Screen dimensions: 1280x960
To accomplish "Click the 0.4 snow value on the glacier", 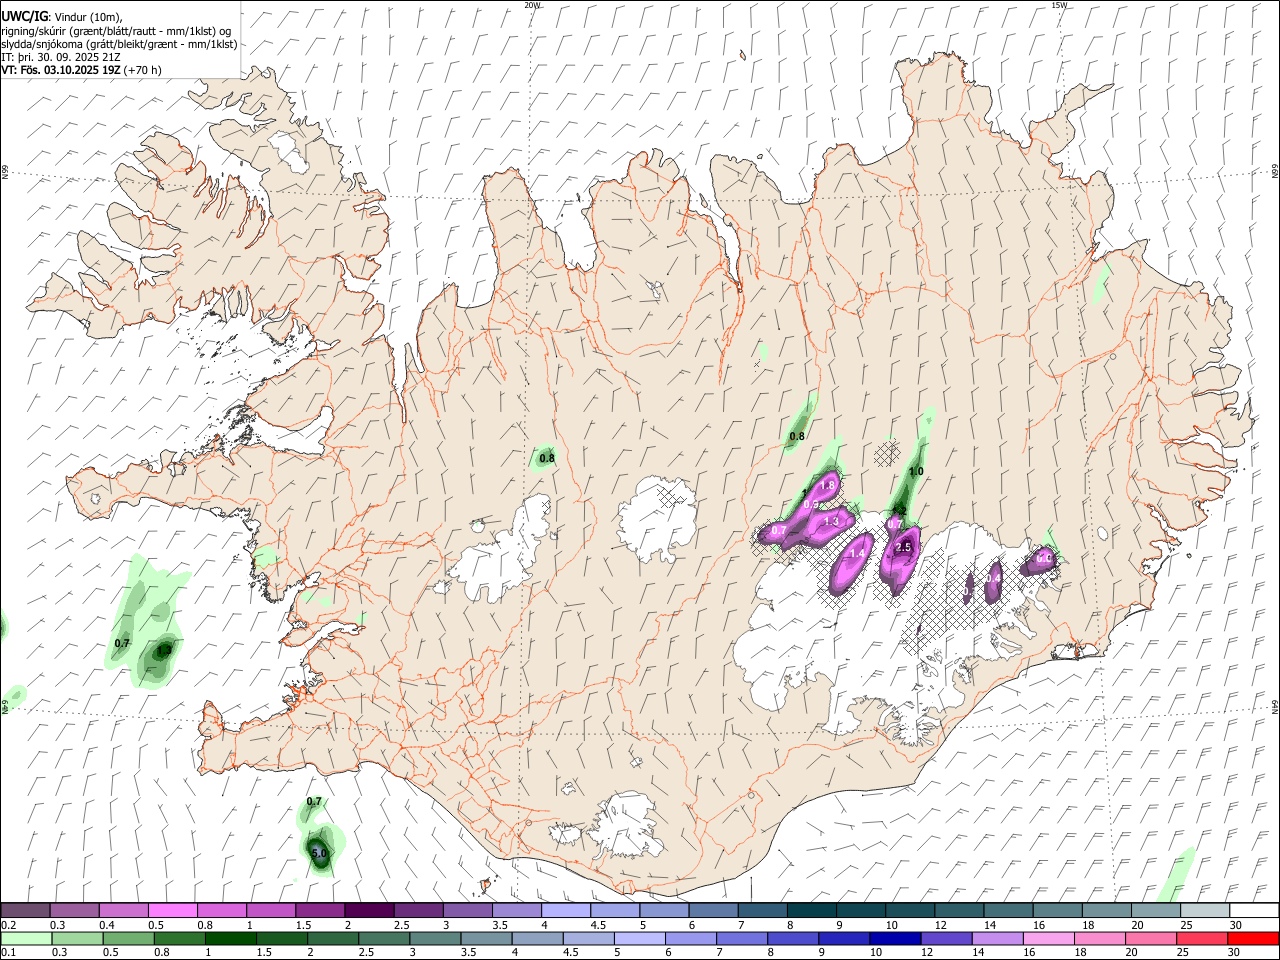I will click(994, 578).
